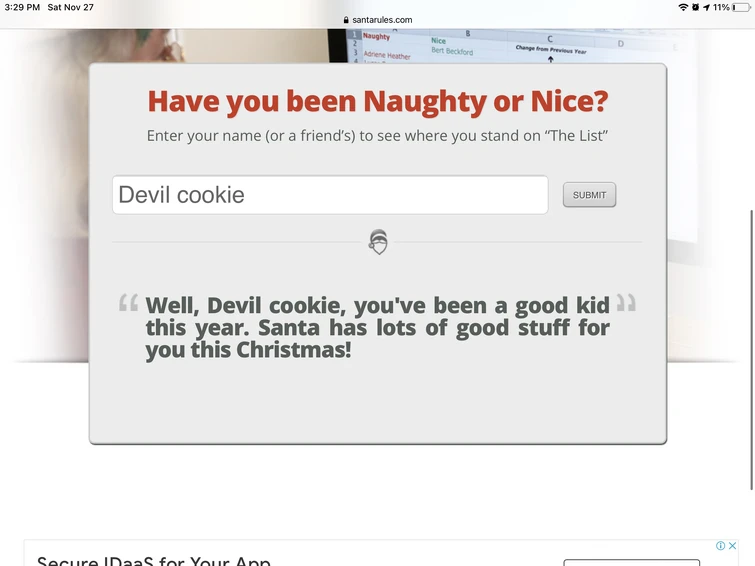Click the SUBMIT button
The height and width of the screenshot is (566, 755).
coord(589,195)
